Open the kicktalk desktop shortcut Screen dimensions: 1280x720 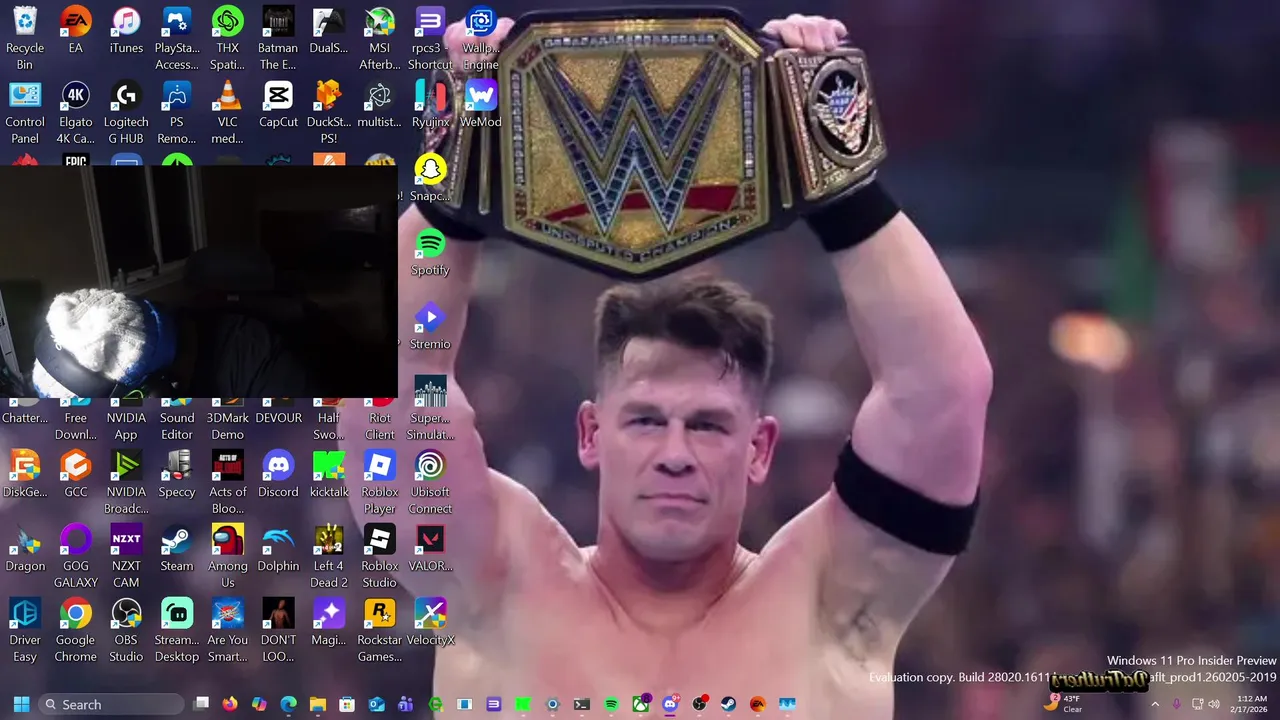click(329, 474)
